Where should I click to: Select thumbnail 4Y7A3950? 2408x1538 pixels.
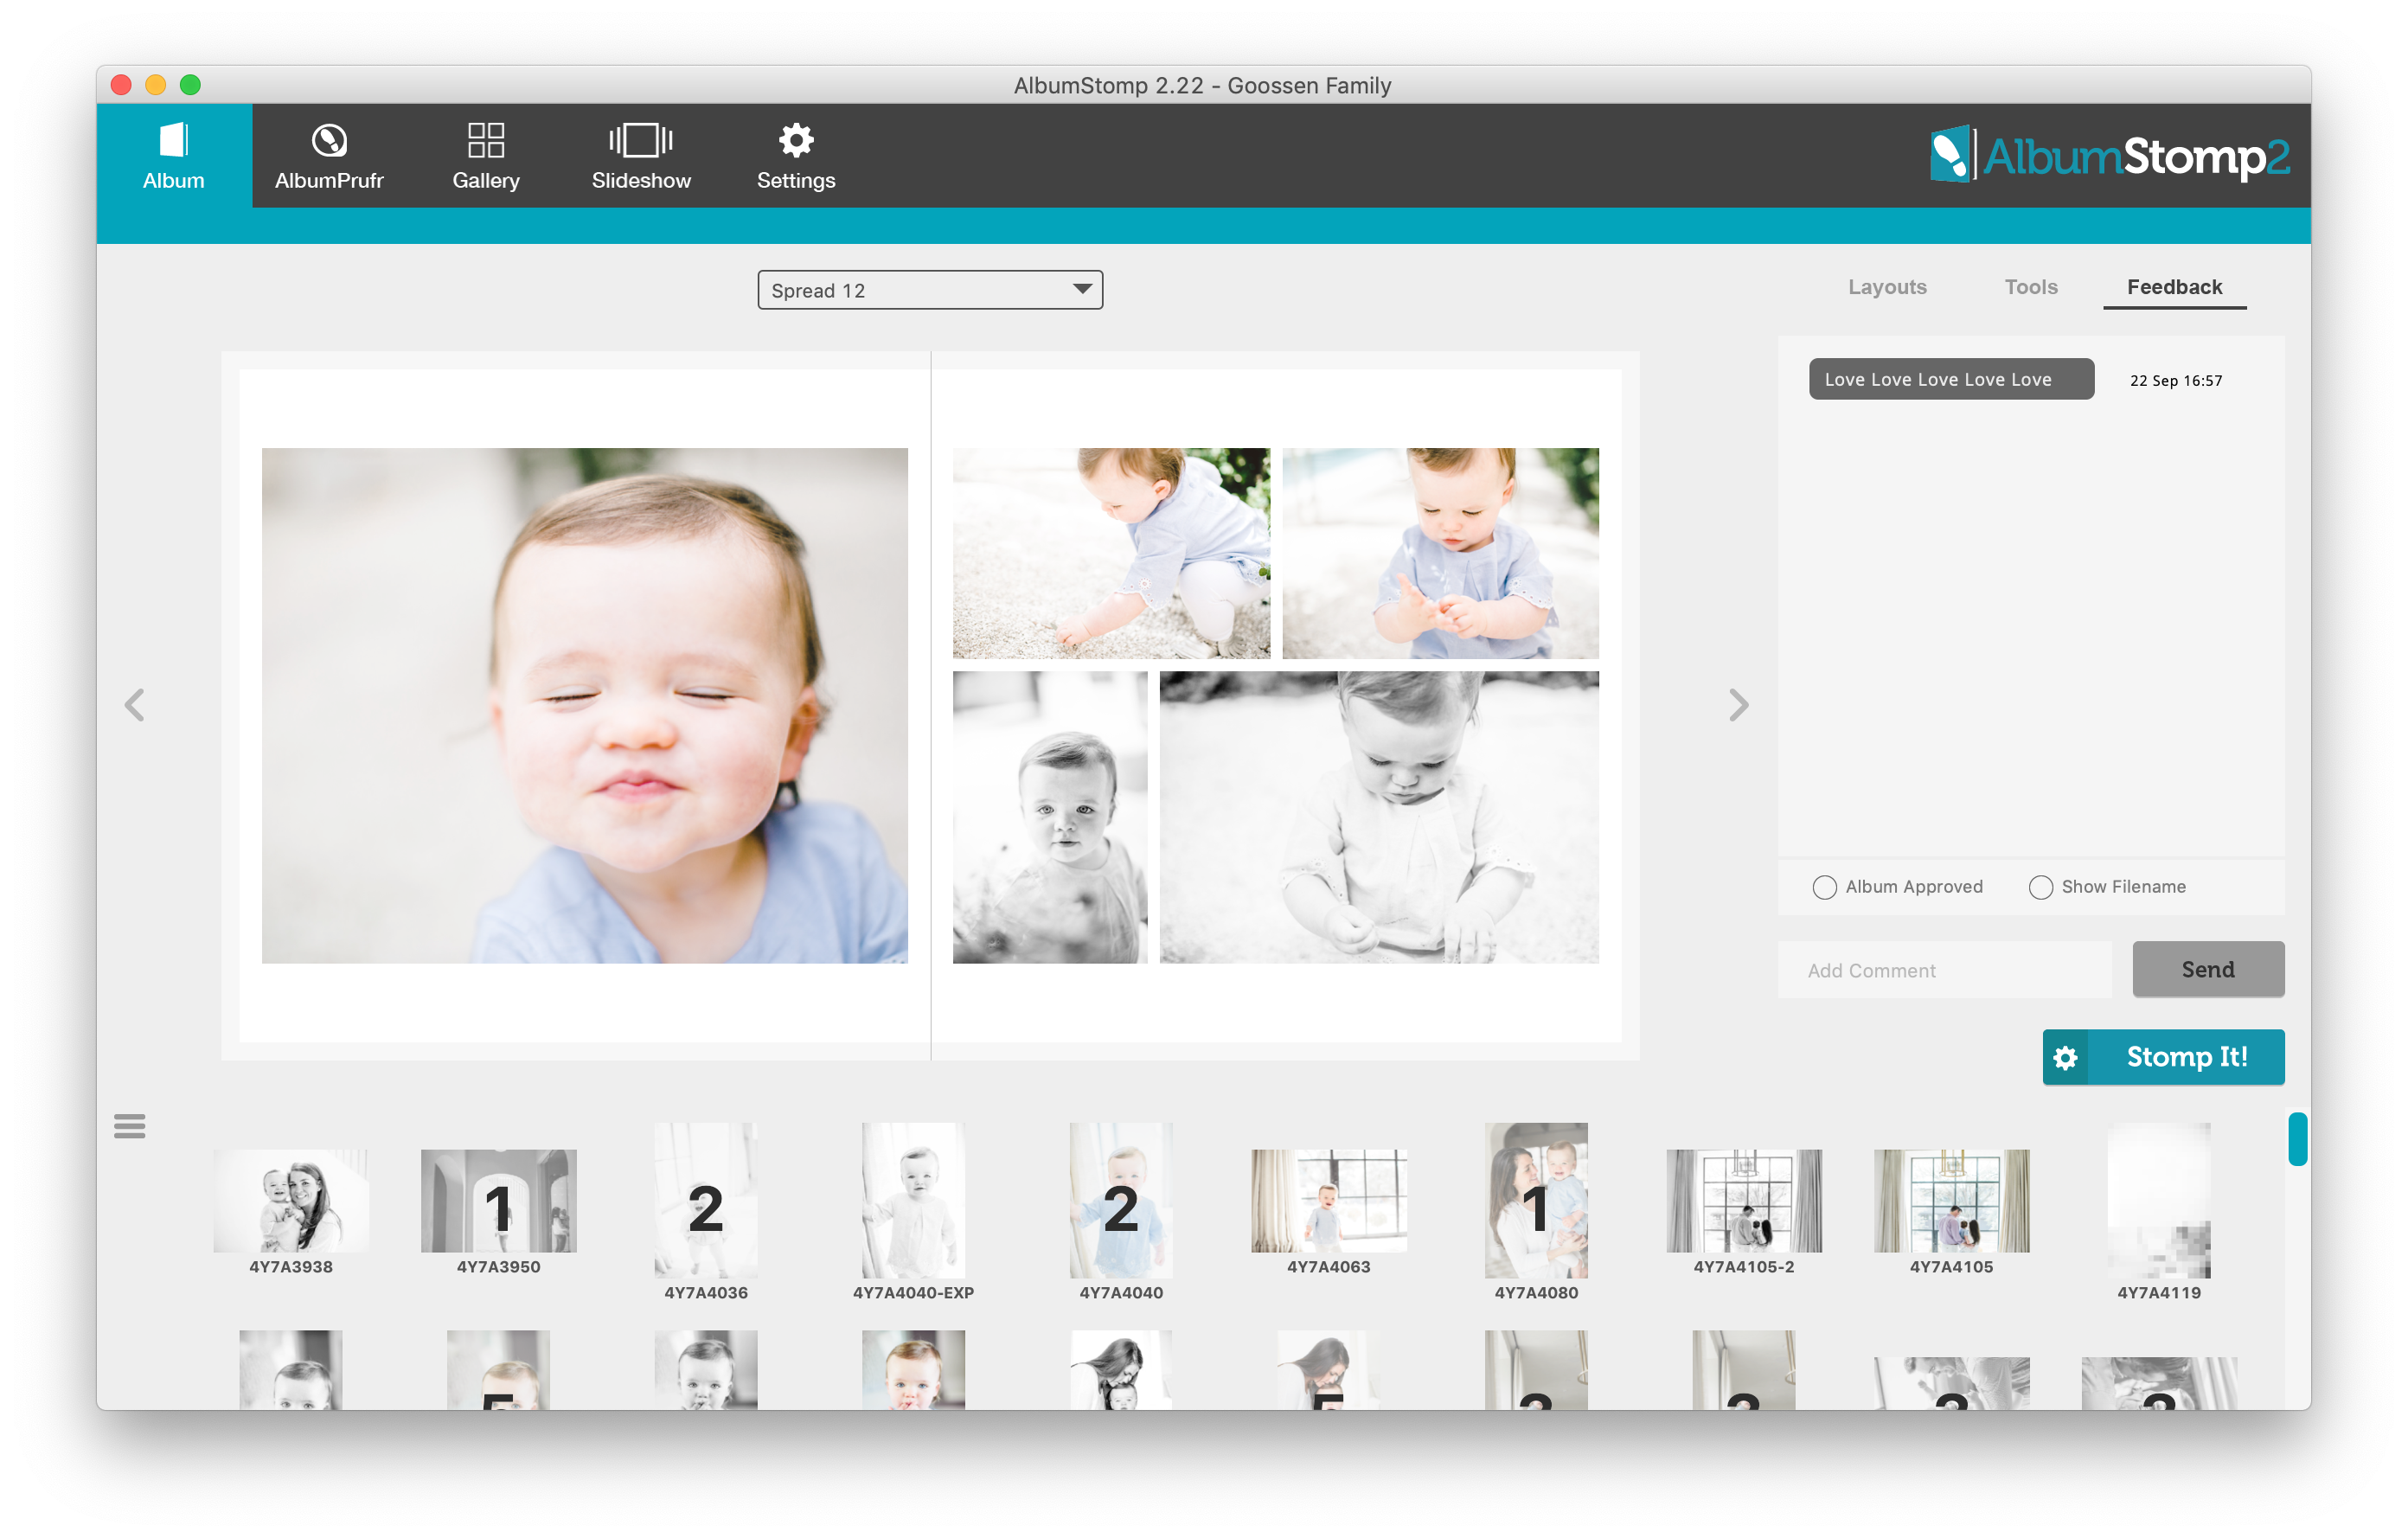point(499,1201)
